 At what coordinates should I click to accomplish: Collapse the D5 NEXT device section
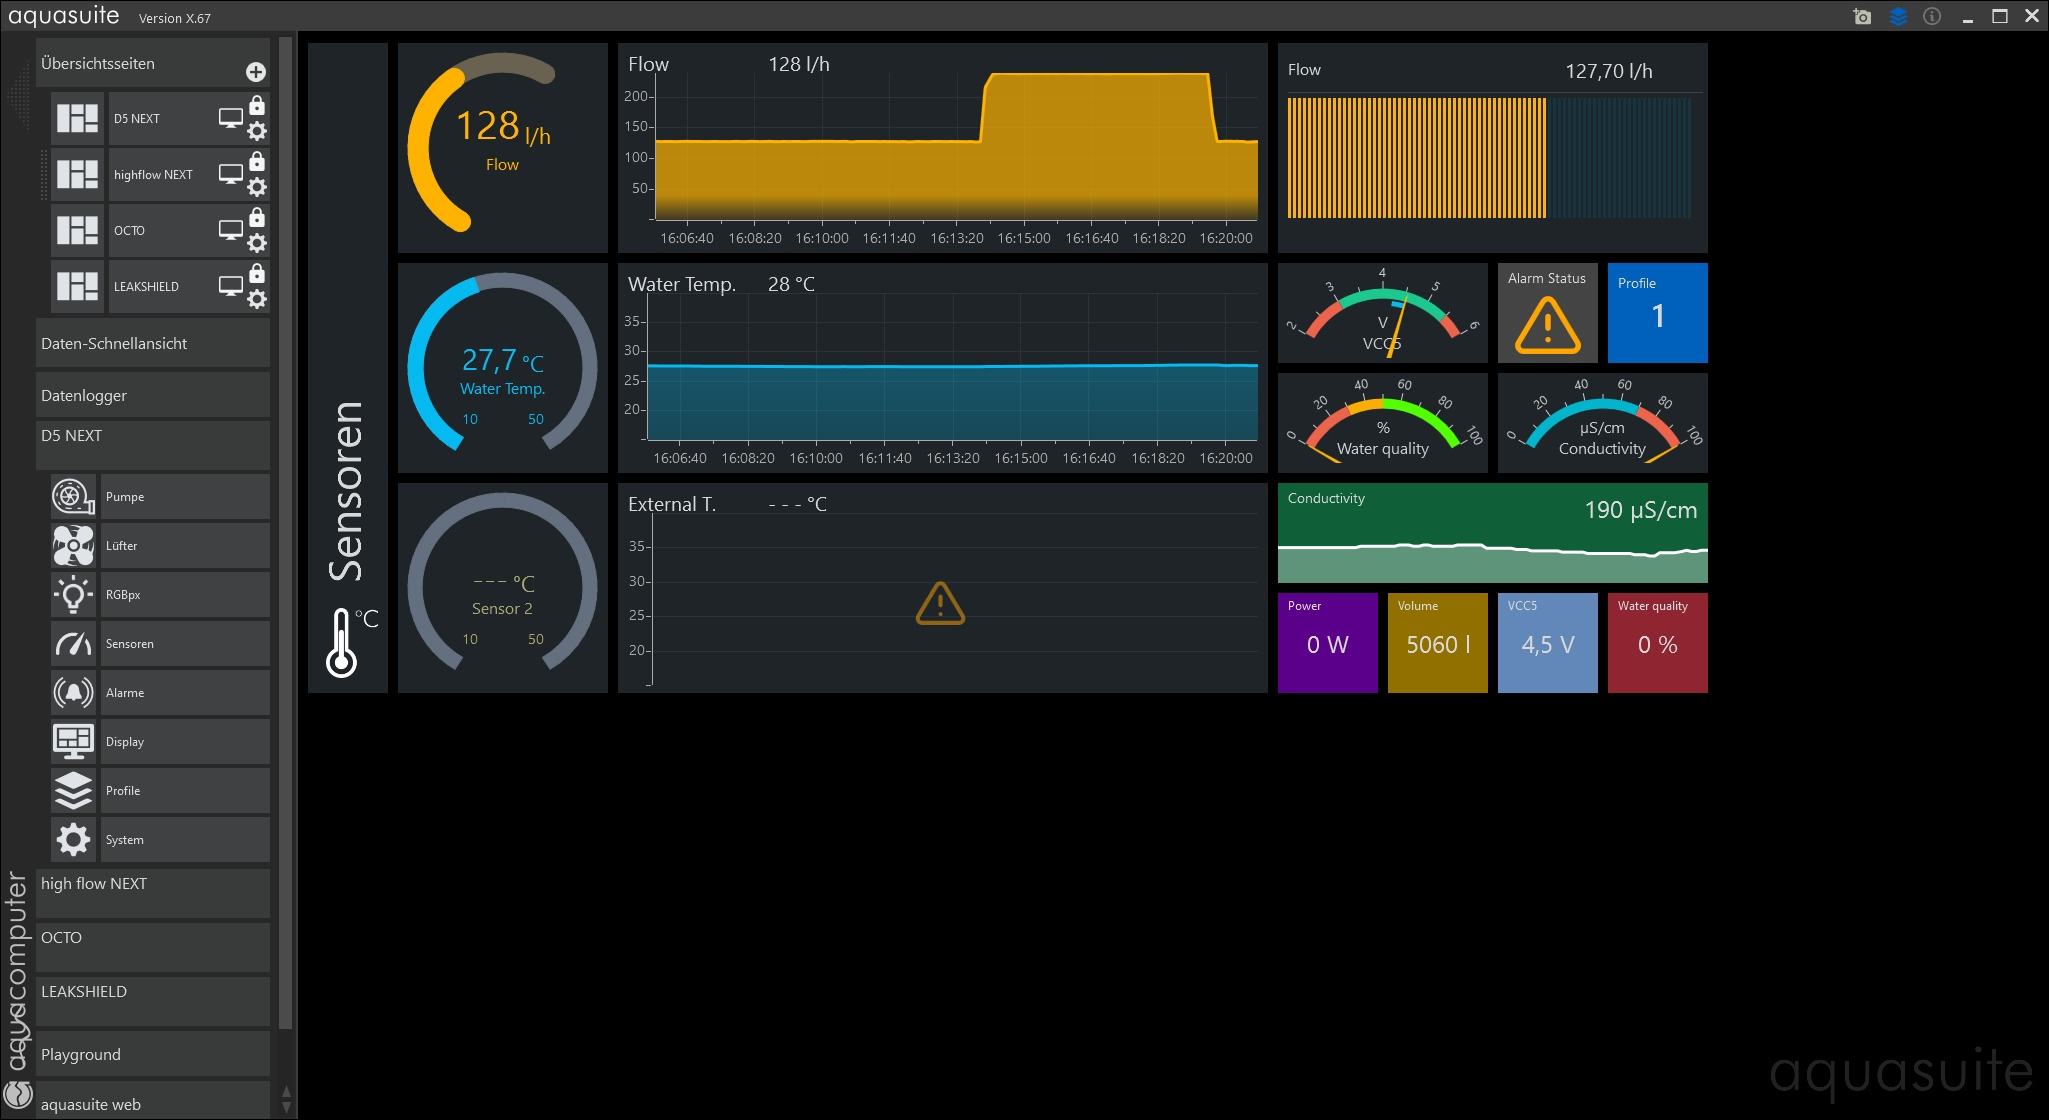tap(152, 445)
